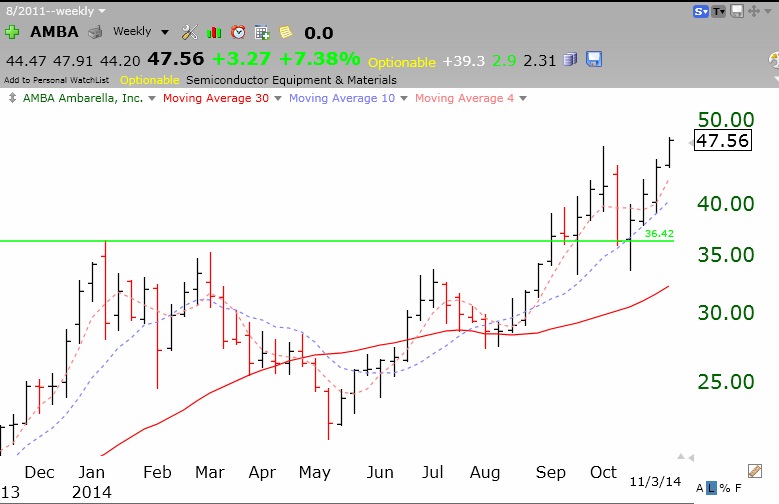Click the ruler drawing tool icon

(x=754, y=470)
